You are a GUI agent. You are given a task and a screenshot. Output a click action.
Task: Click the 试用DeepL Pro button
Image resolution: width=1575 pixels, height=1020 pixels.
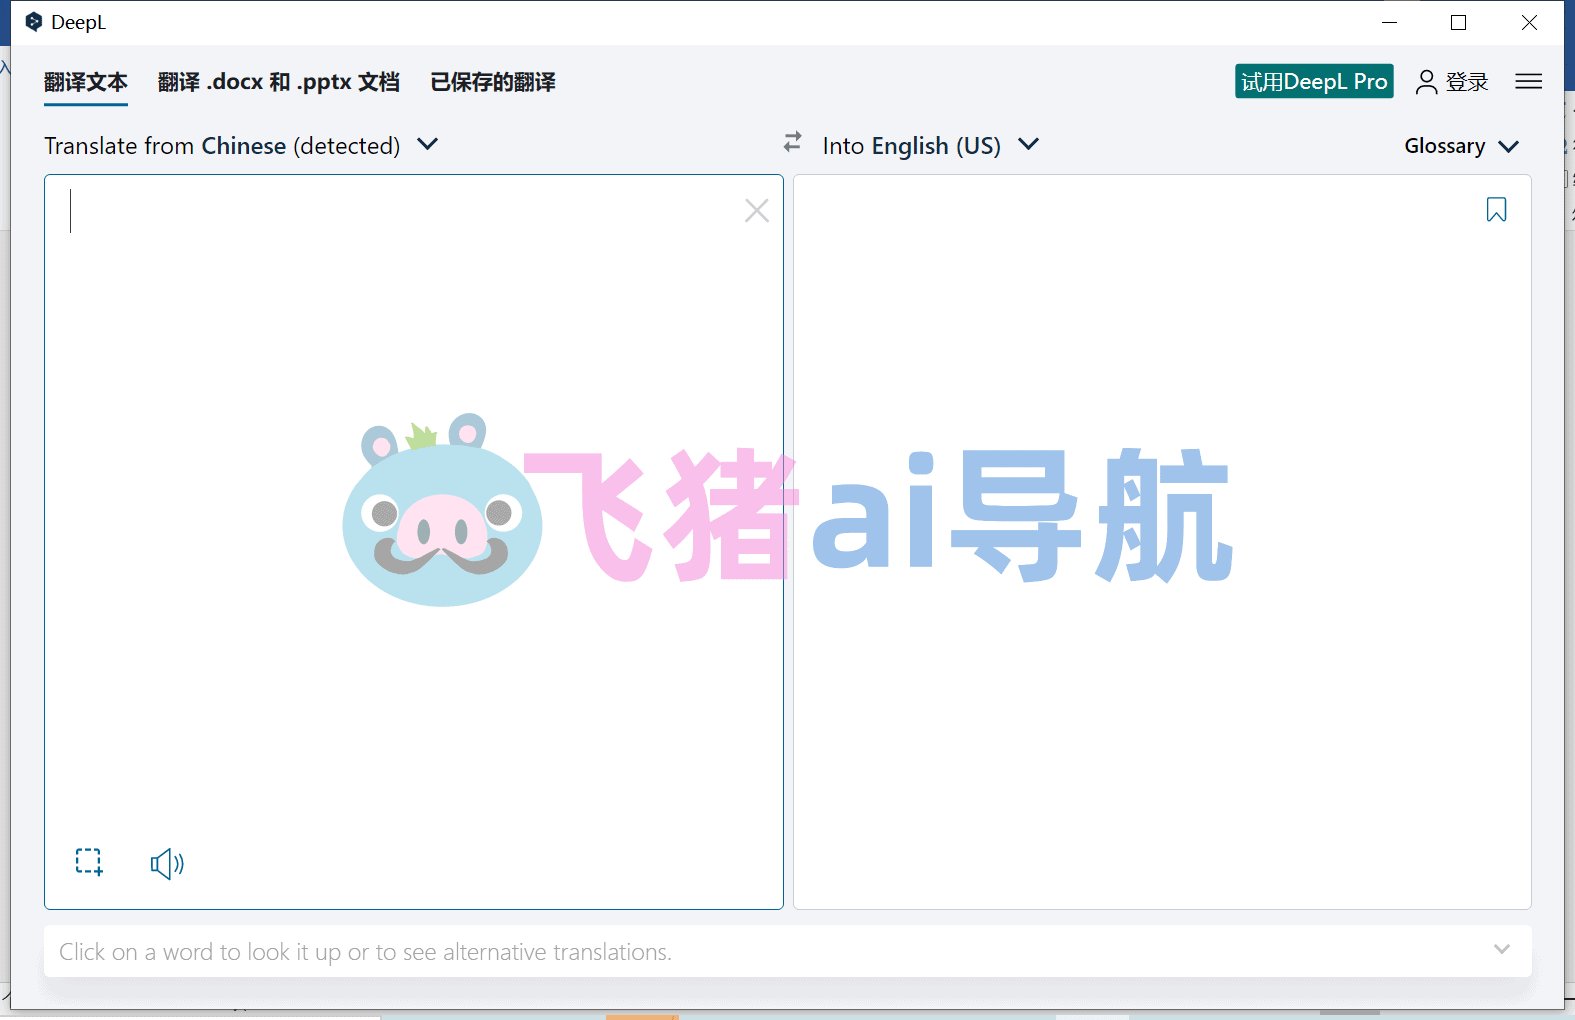(1314, 82)
